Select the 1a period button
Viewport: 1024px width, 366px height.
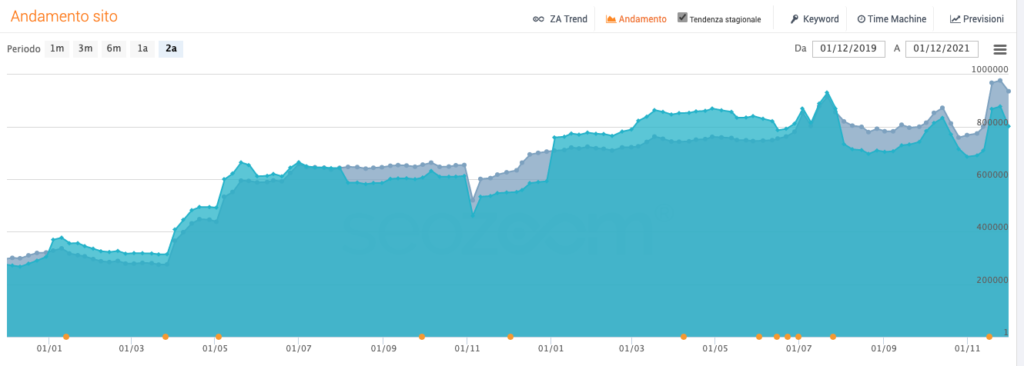[142, 49]
